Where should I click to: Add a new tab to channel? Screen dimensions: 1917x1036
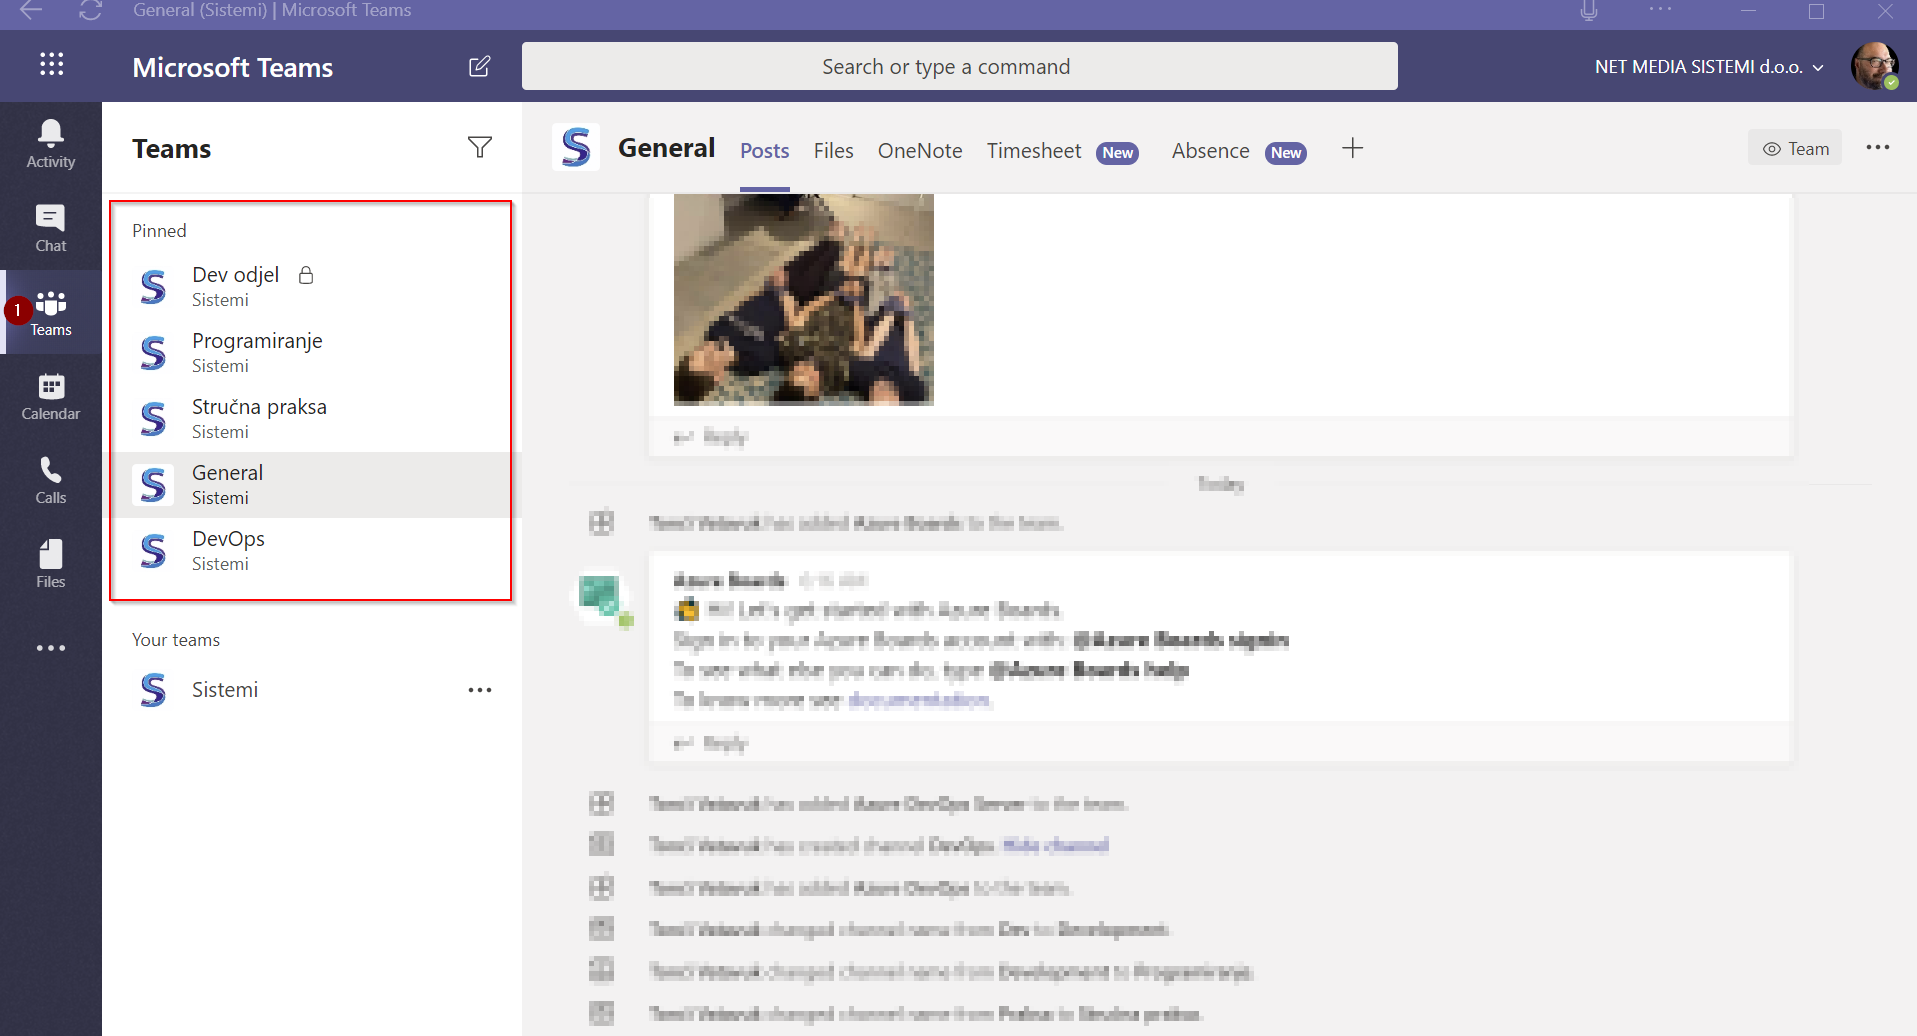(1352, 149)
